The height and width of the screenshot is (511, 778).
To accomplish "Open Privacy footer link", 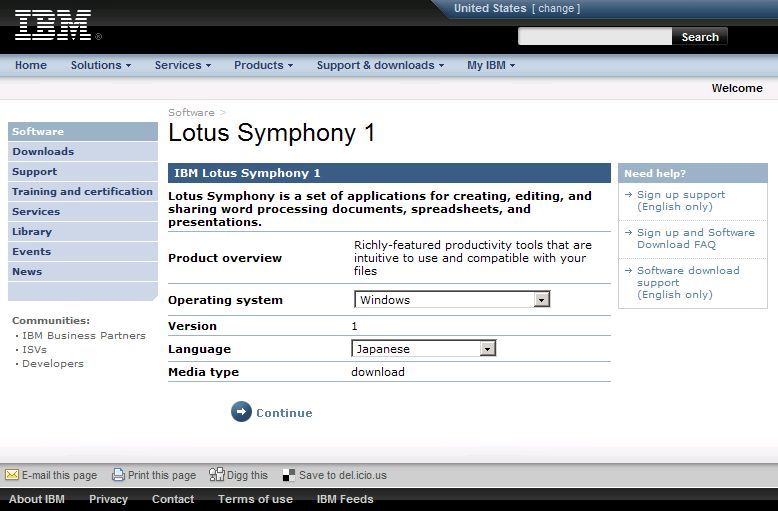I will tap(108, 499).
